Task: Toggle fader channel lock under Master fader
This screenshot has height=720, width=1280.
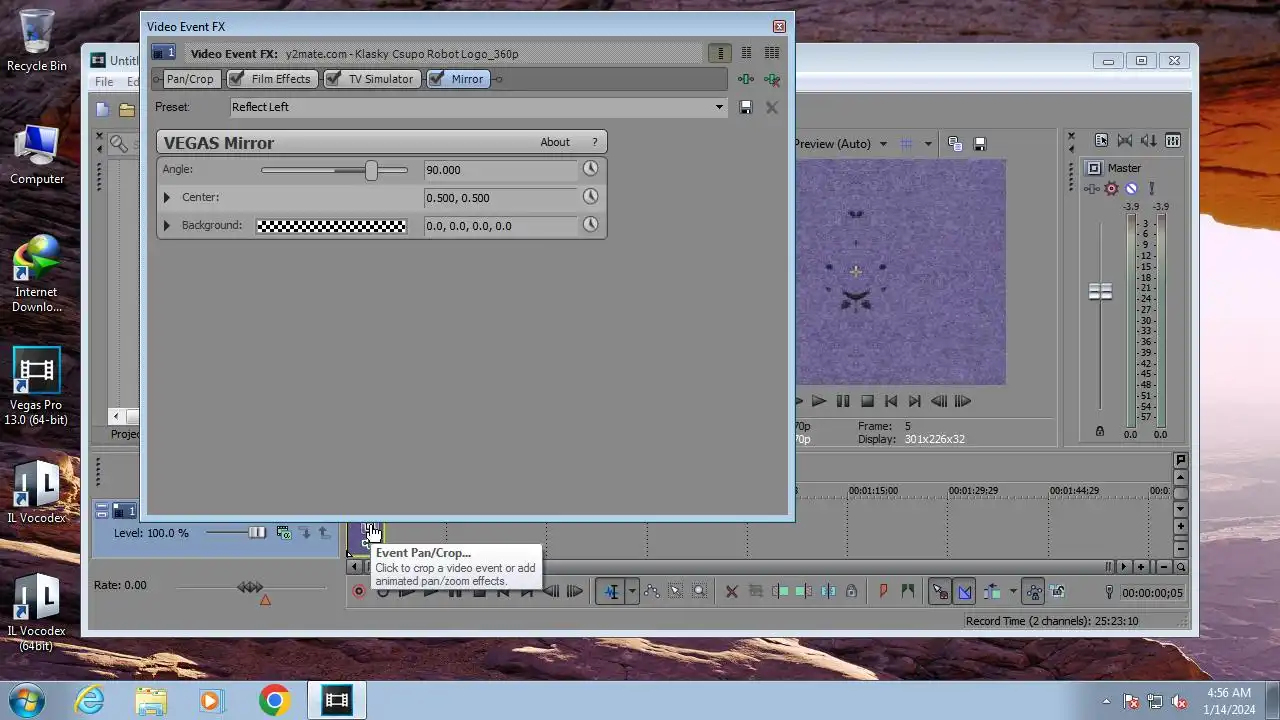Action: click(x=1100, y=431)
